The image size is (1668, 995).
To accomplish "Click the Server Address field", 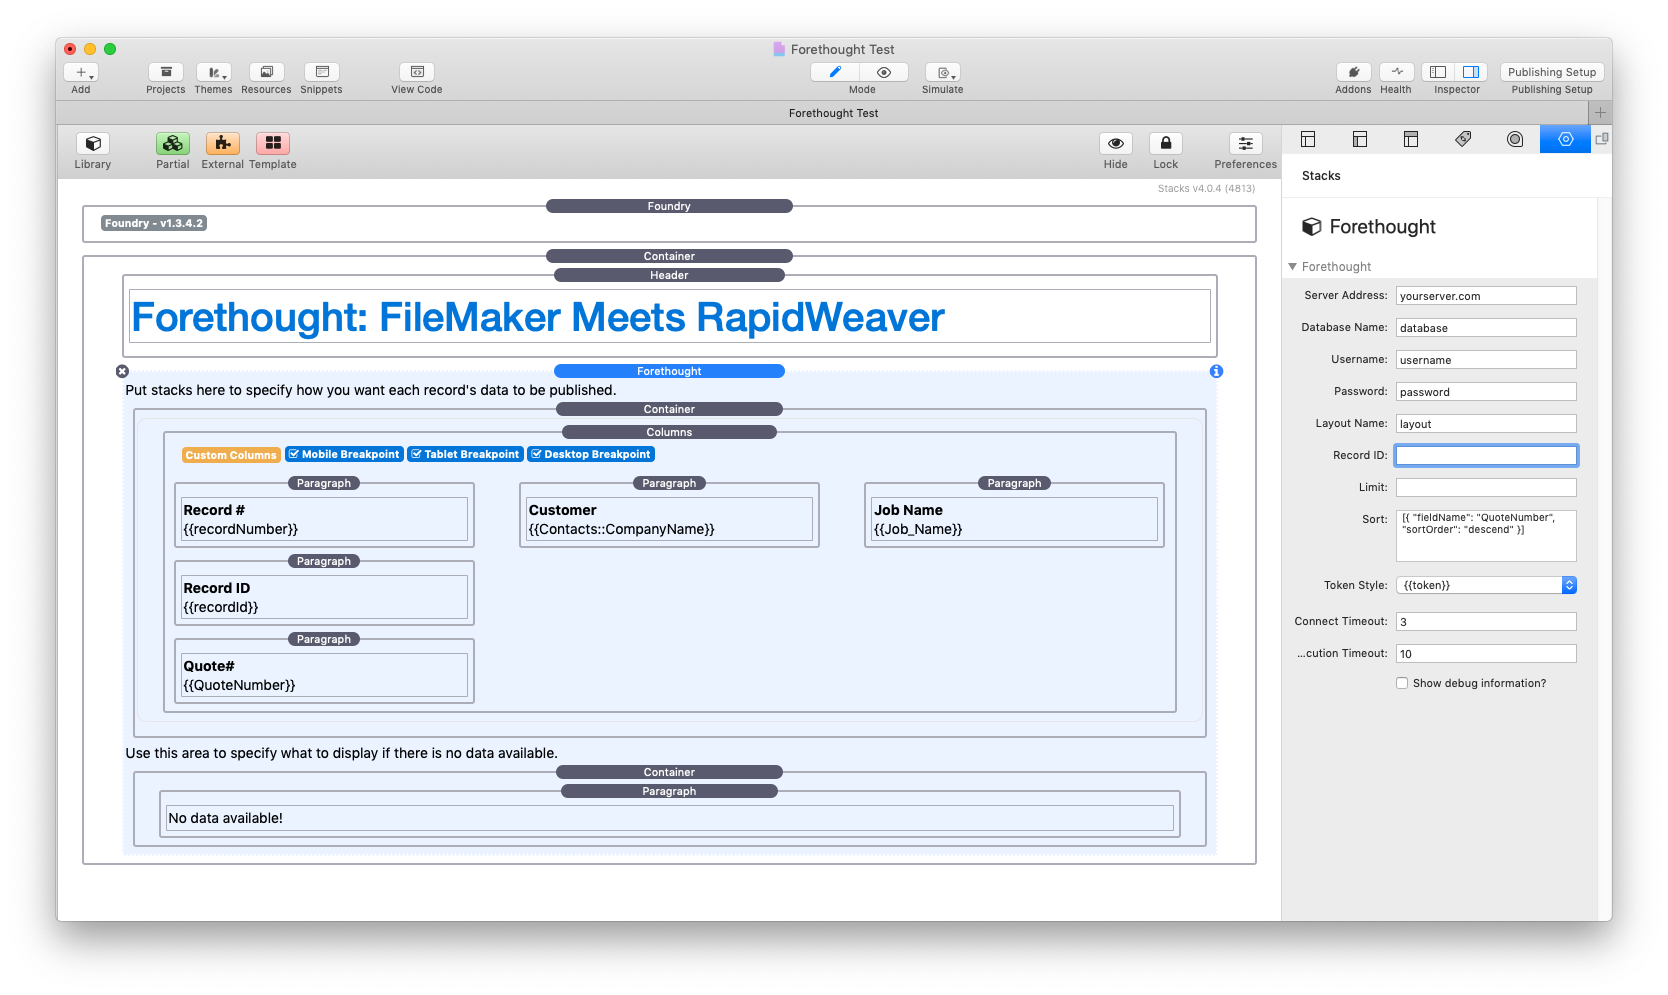I will (1486, 296).
